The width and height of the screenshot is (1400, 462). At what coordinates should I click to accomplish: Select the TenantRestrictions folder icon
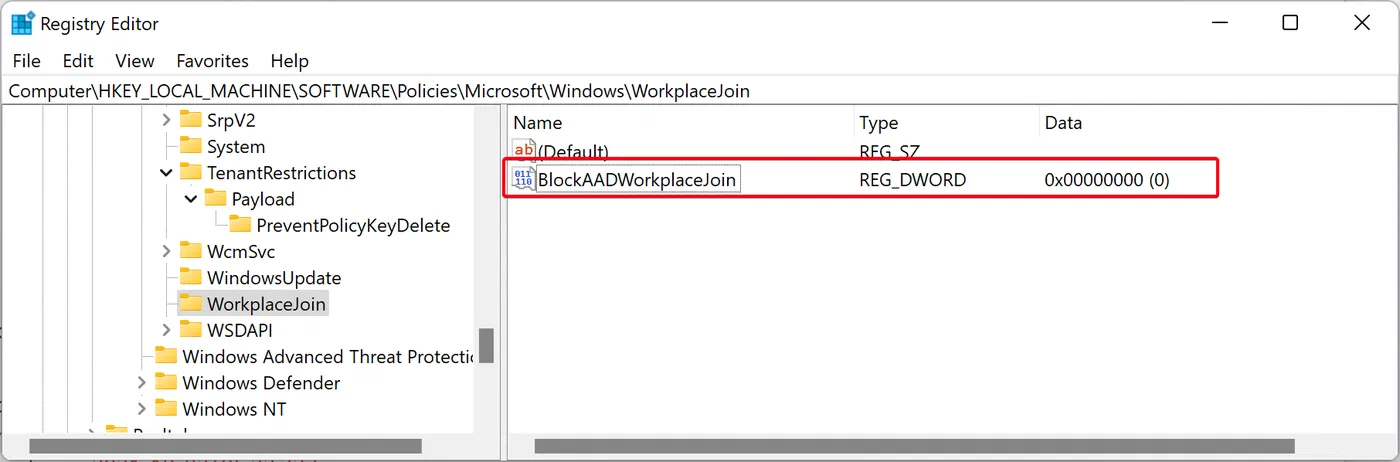pyautogui.click(x=191, y=173)
